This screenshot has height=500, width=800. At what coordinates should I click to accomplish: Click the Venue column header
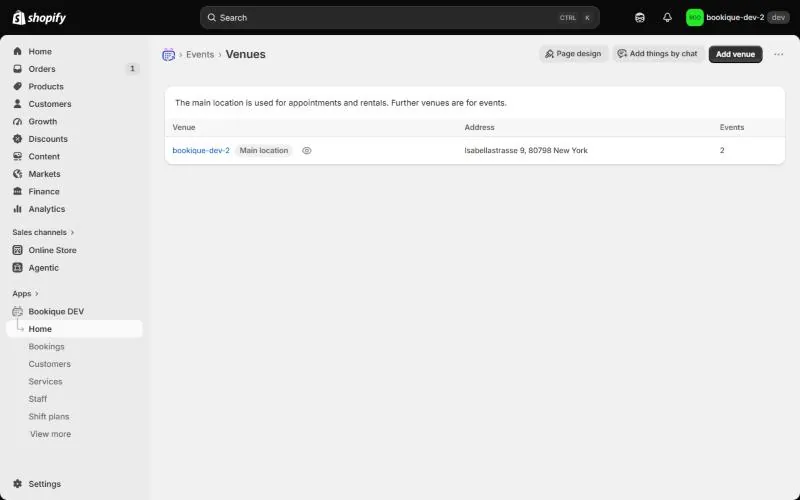(x=184, y=128)
